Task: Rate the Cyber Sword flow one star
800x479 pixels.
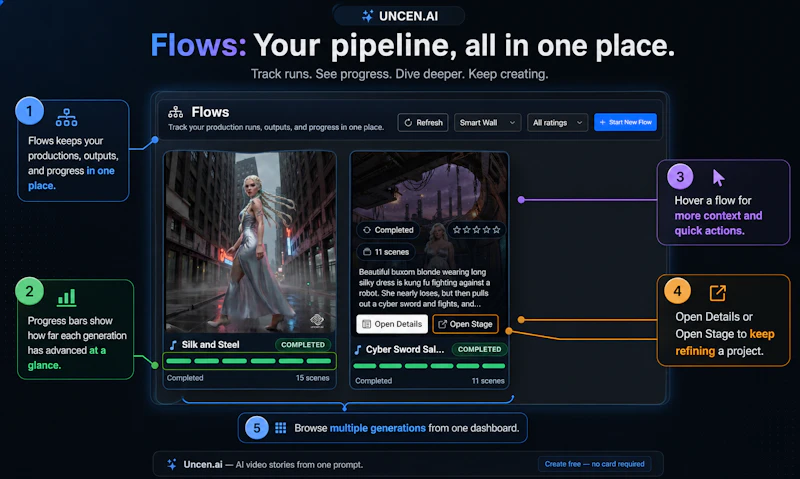Action: pyautogui.click(x=457, y=230)
